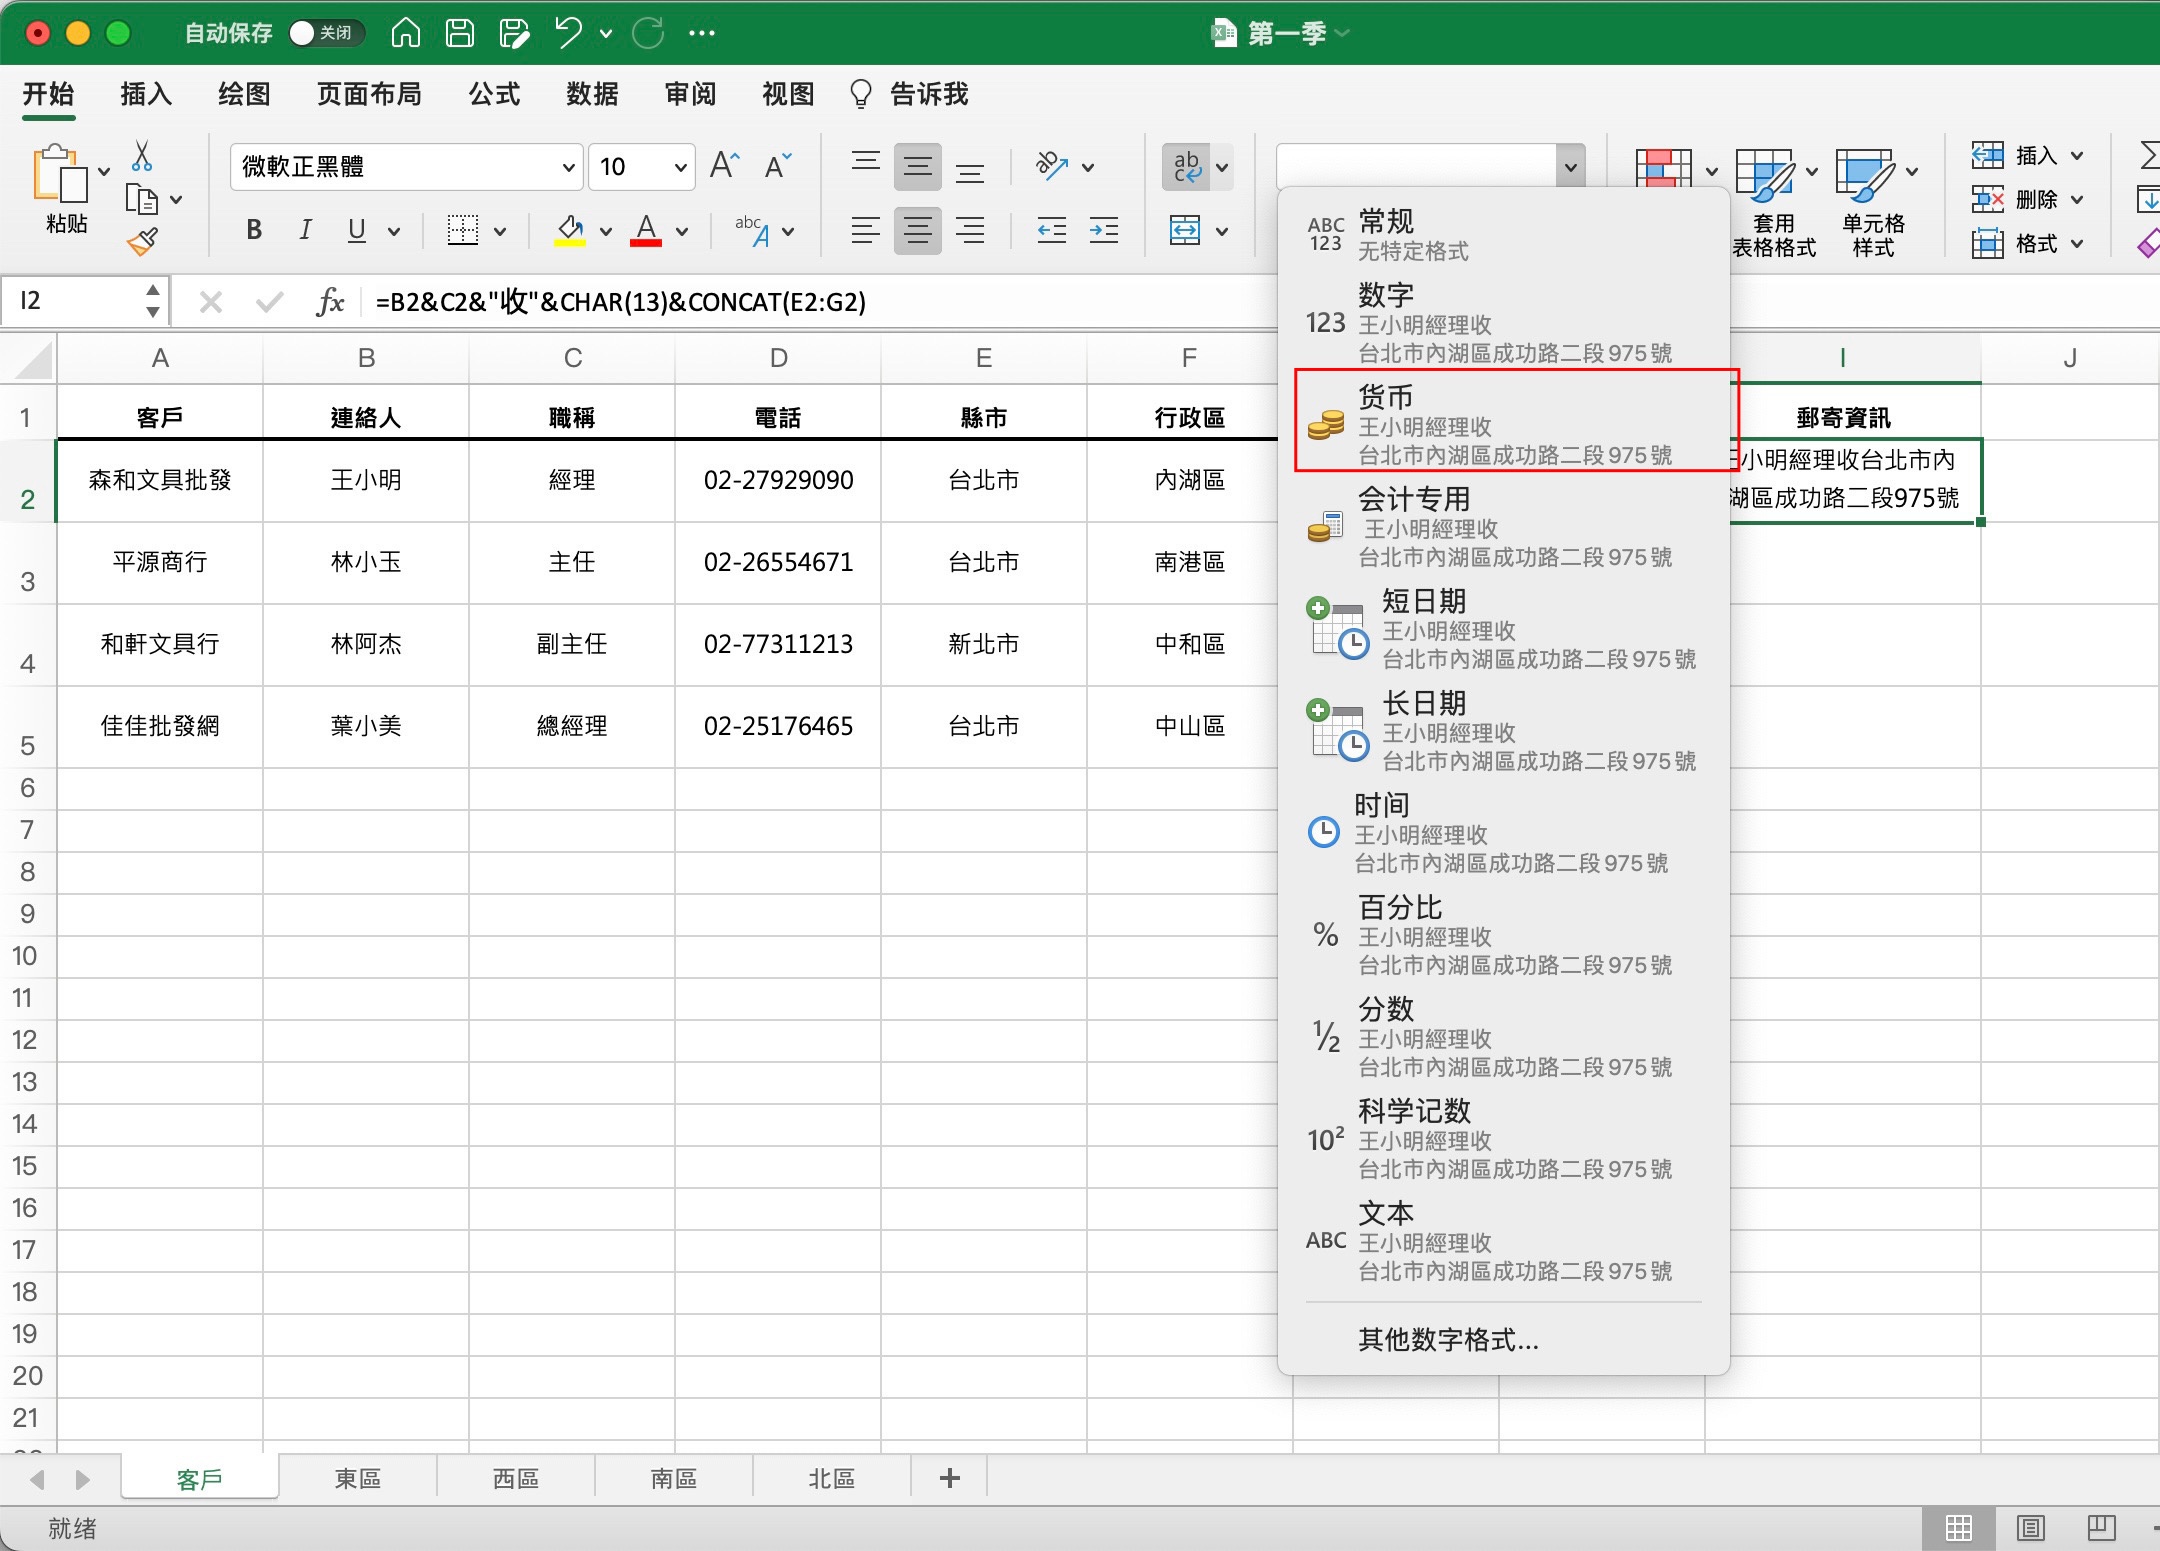Toggle center horizontal alignment
Viewport: 2160px width, 1551px height.
click(917, 231)
